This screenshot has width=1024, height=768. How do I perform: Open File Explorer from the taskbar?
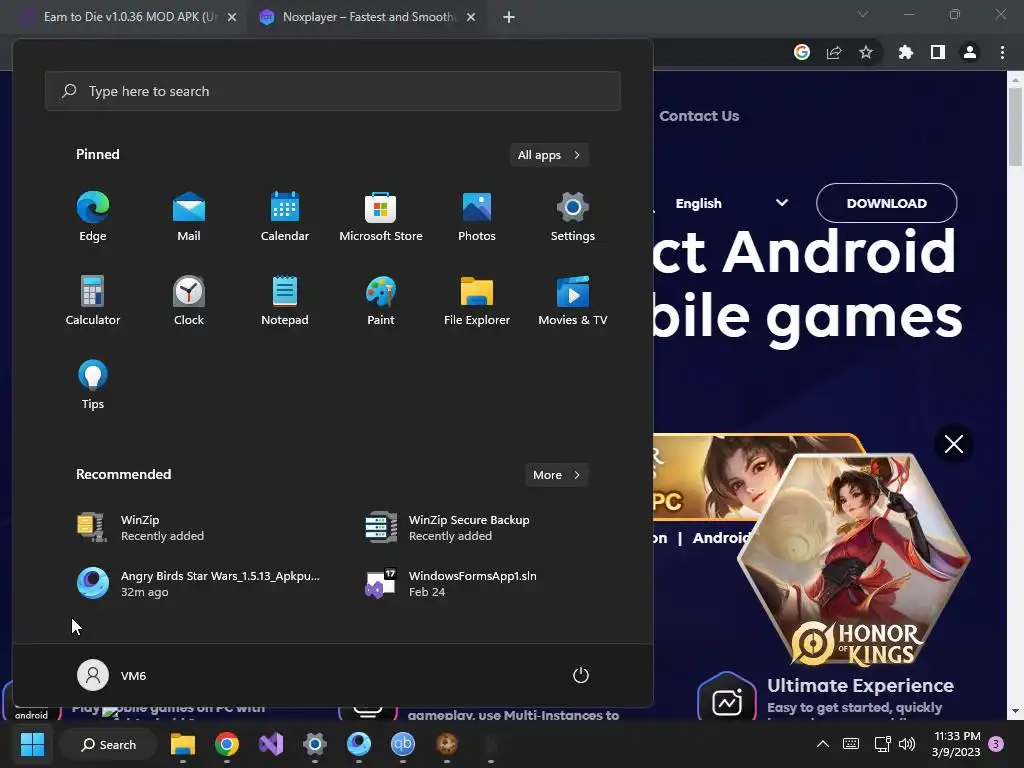click(x=183, y=744)
